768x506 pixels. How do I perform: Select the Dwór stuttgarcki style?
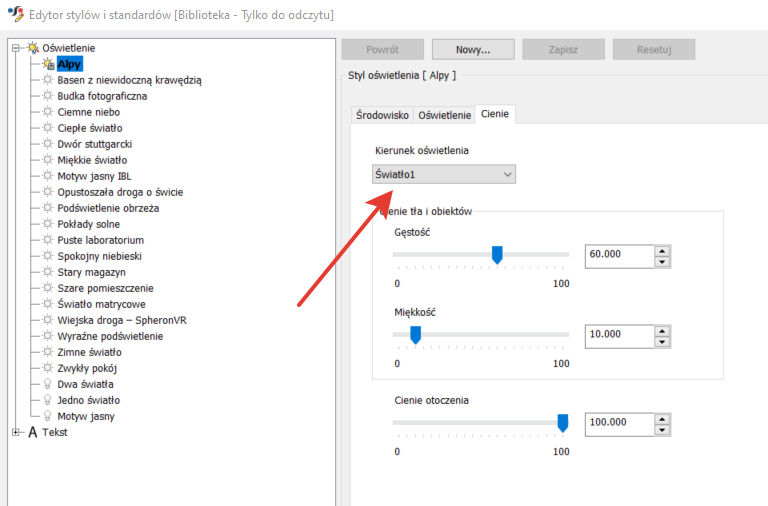(x=95, y=144)
